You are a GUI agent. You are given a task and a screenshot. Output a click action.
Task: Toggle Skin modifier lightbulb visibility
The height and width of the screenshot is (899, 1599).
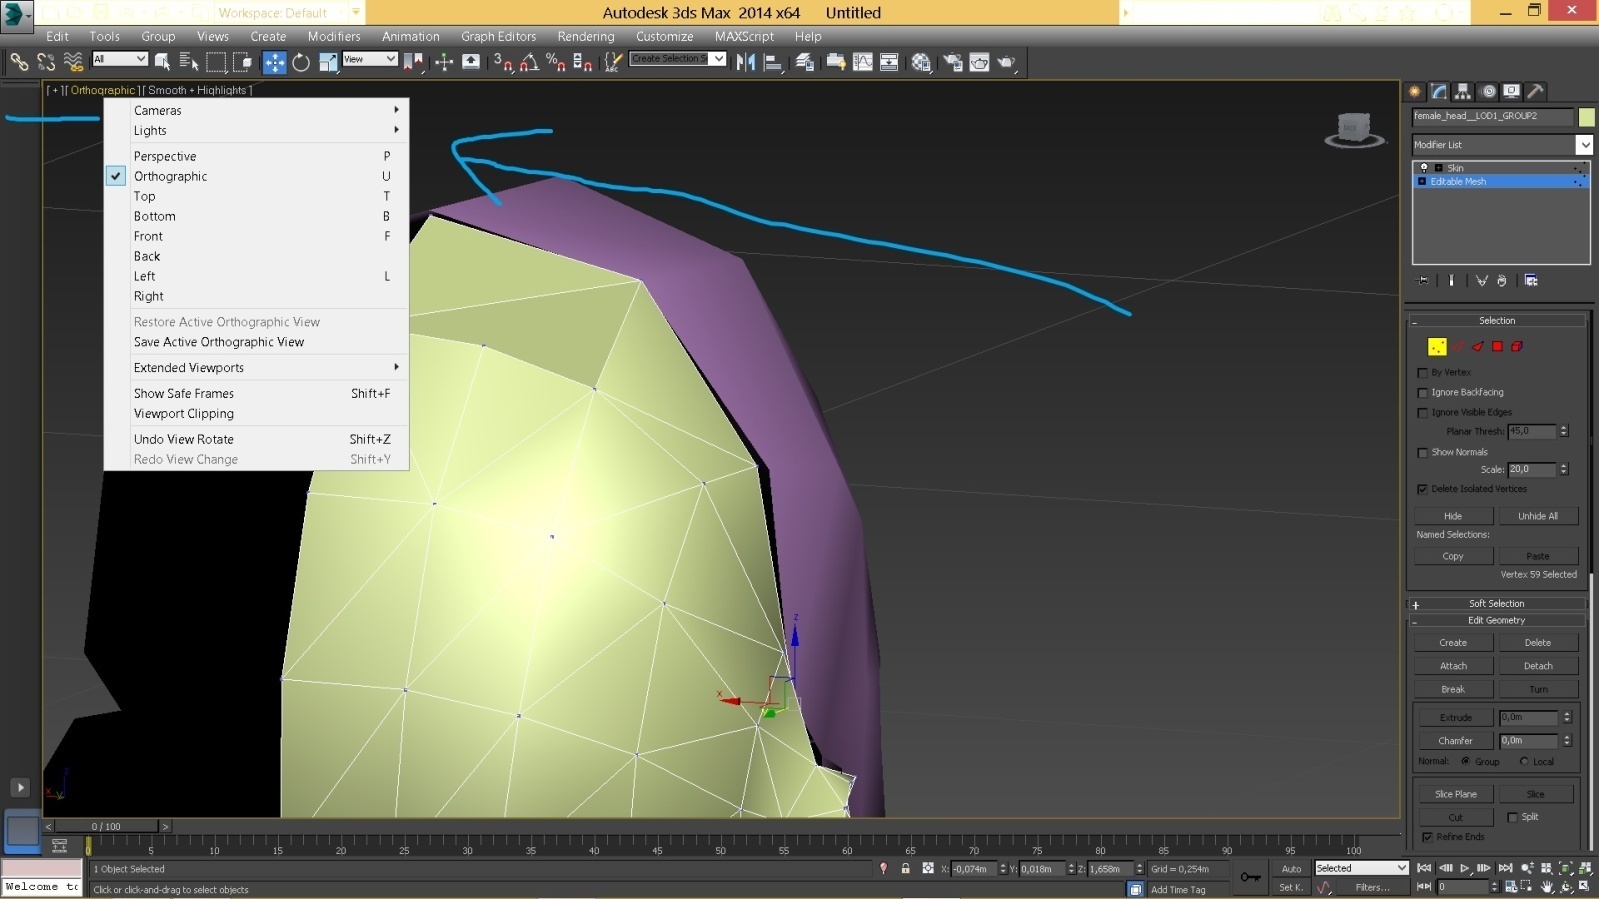pos(1424,168)
